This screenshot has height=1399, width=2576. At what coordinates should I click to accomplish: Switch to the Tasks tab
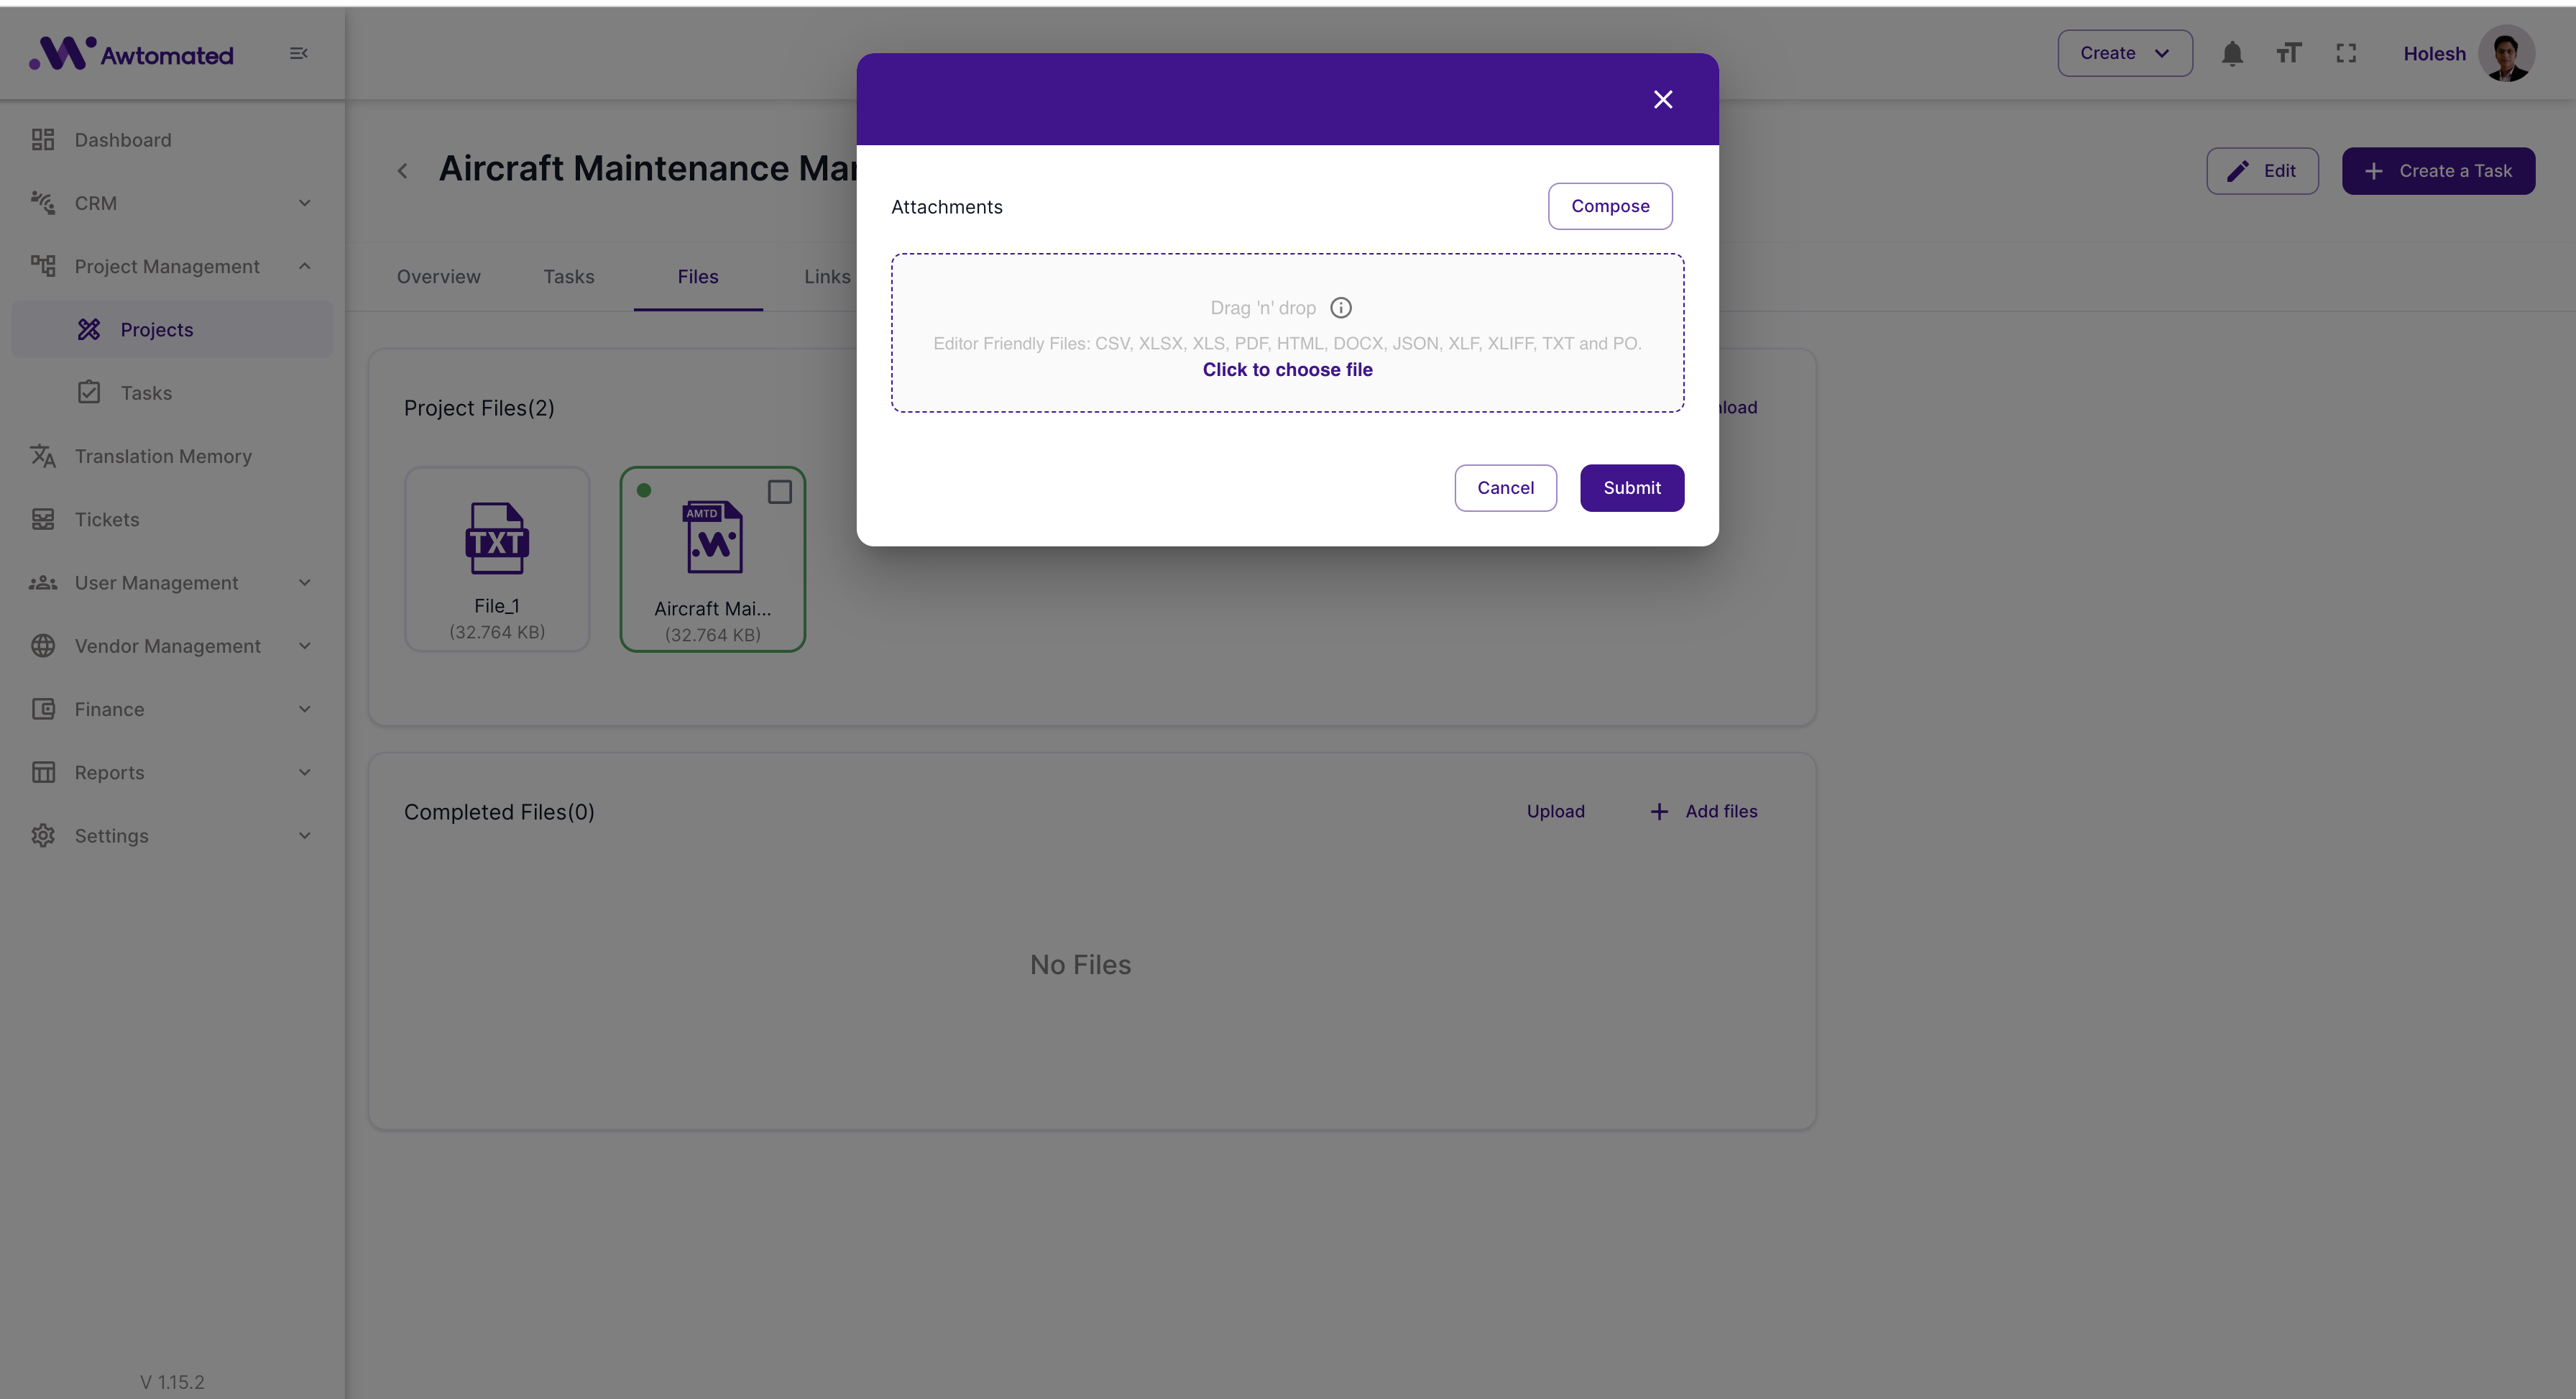pos(568,277)
